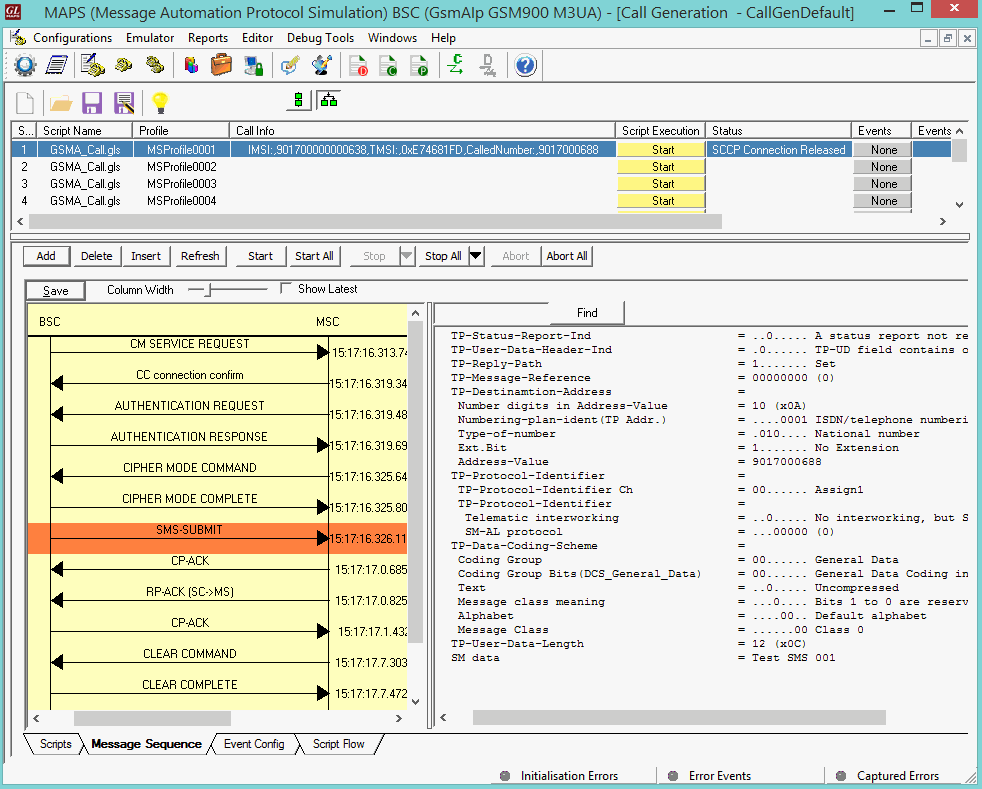Viewport: 982px width, 789px height.
Task: Click the green C arrows toolbar icon
Action: [x=455, y=65]
